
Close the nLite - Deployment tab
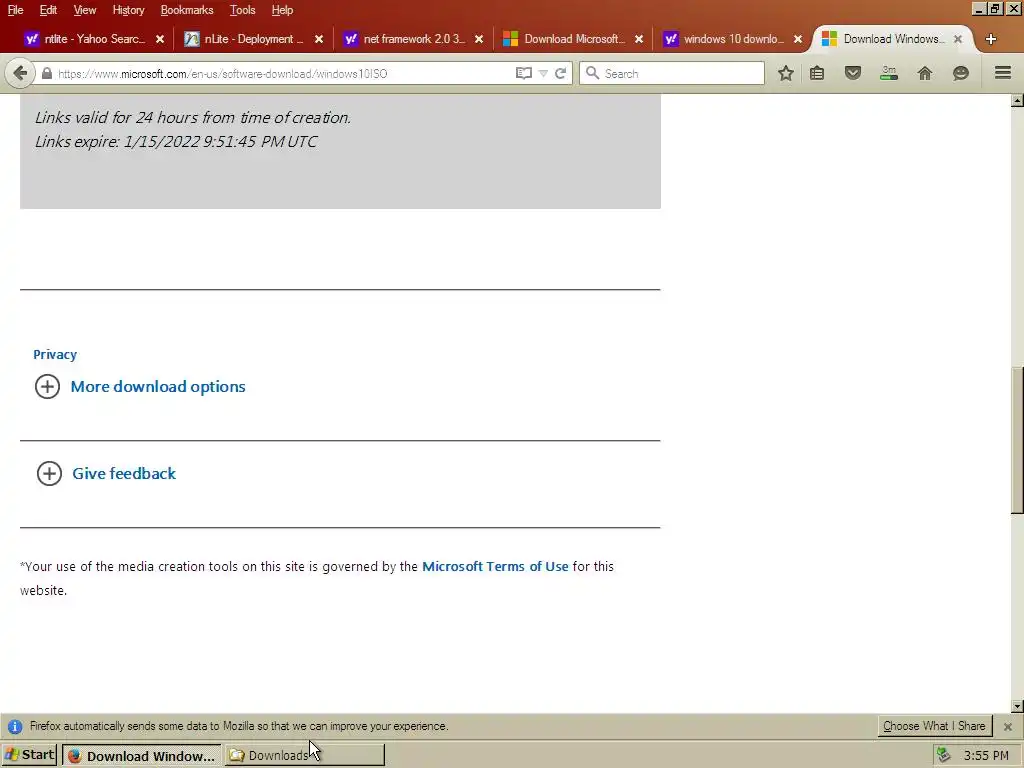click(x=319, y=39)
